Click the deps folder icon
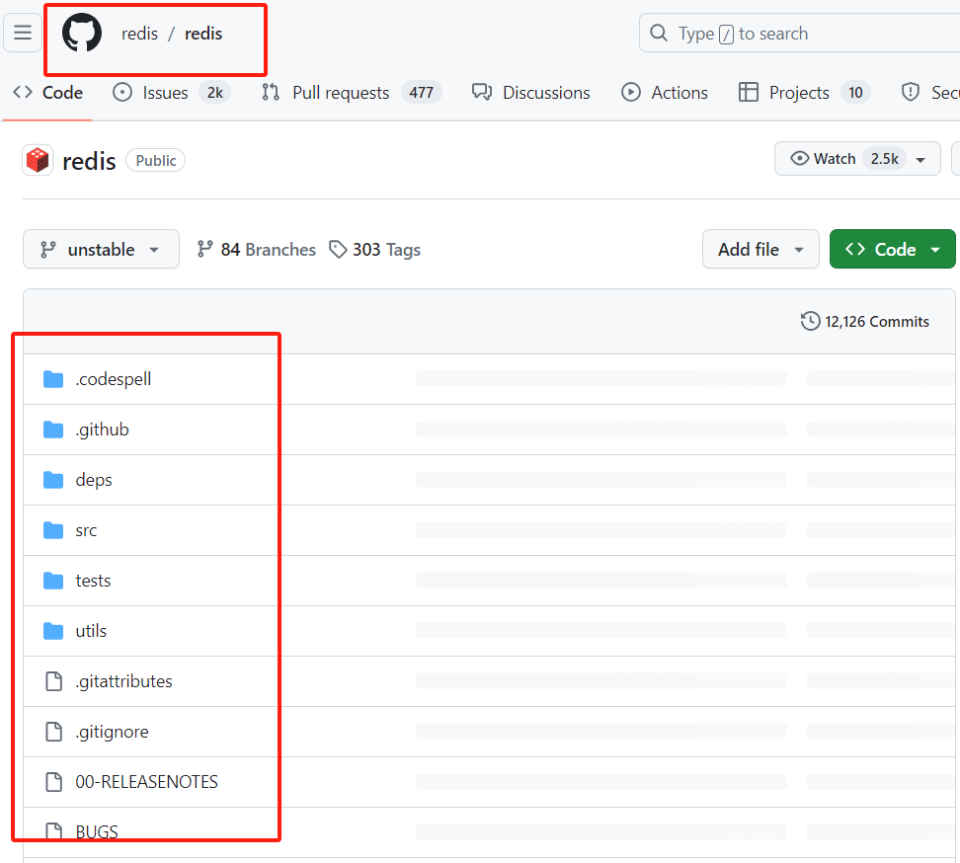Viewport: 960px width, 863px height. (x=53, y=479)
